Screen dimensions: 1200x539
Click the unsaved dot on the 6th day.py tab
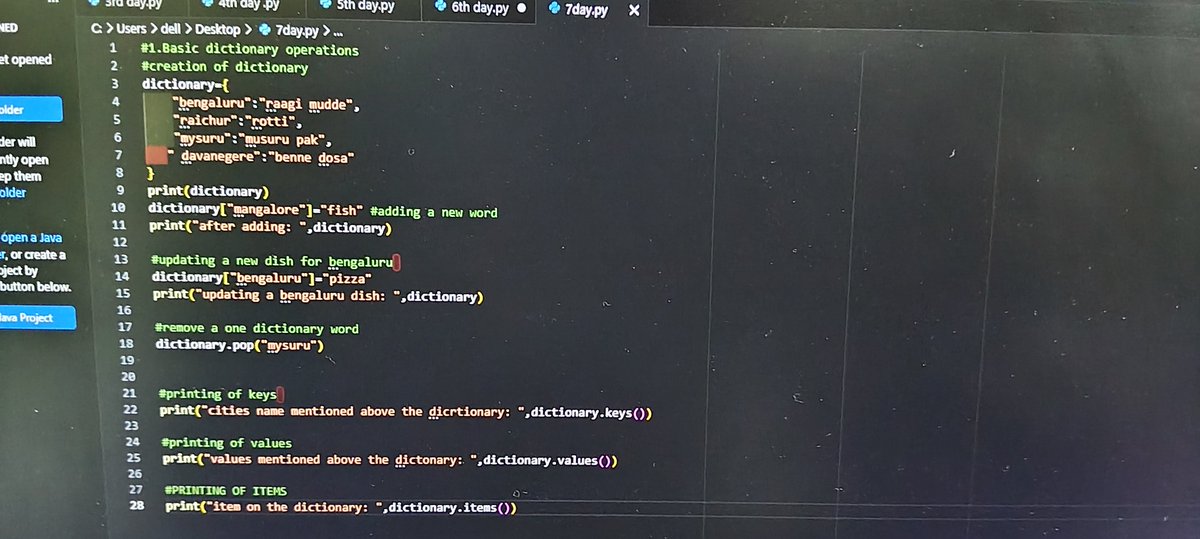[521, 9]
